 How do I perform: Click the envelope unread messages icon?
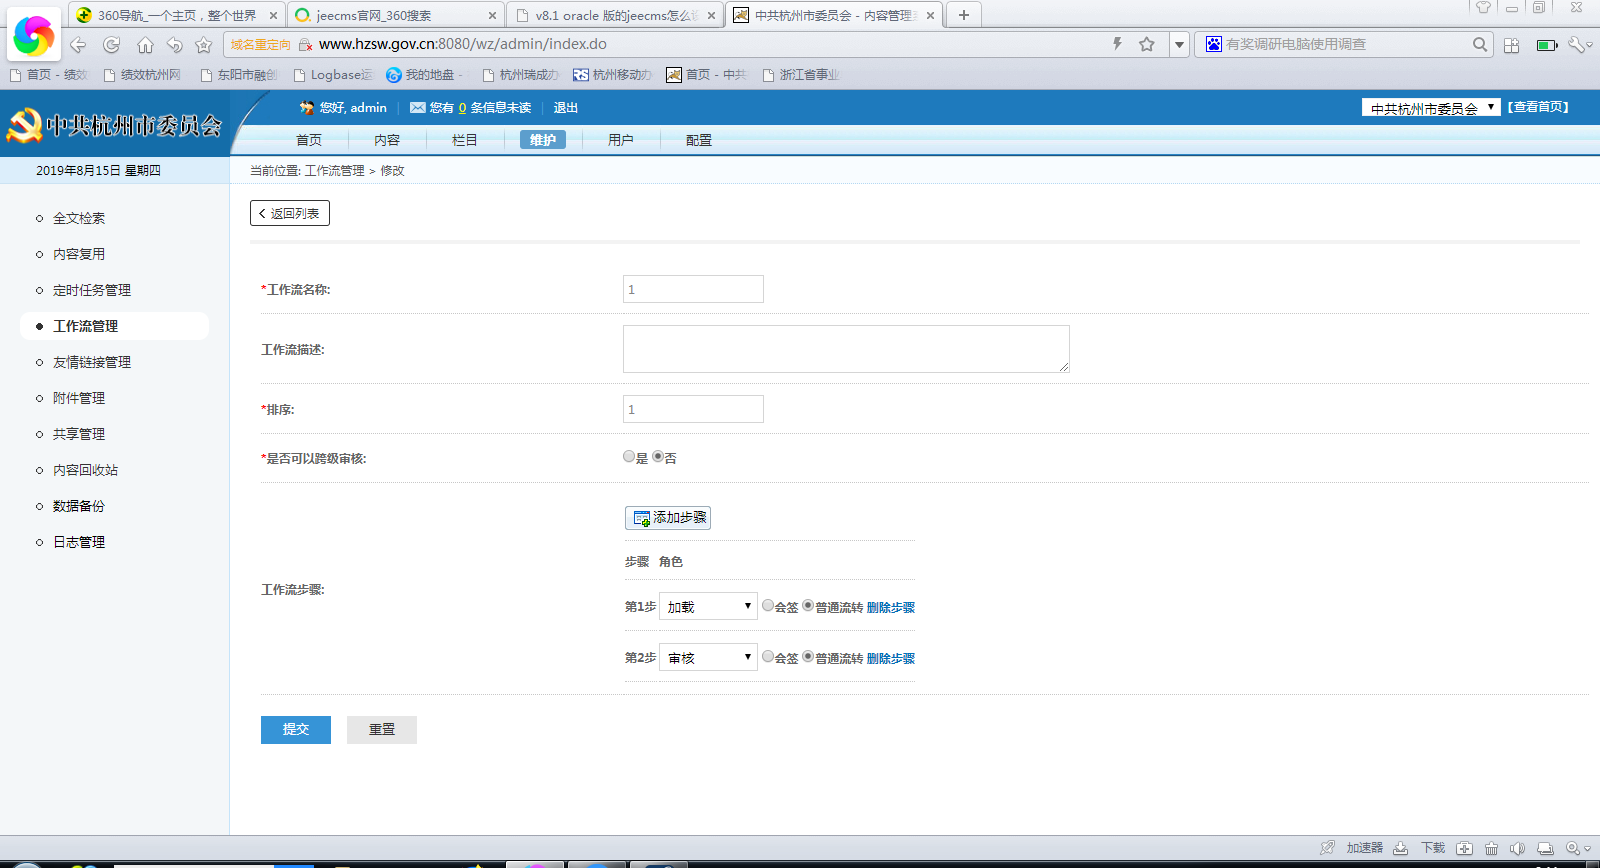(418, 107)
